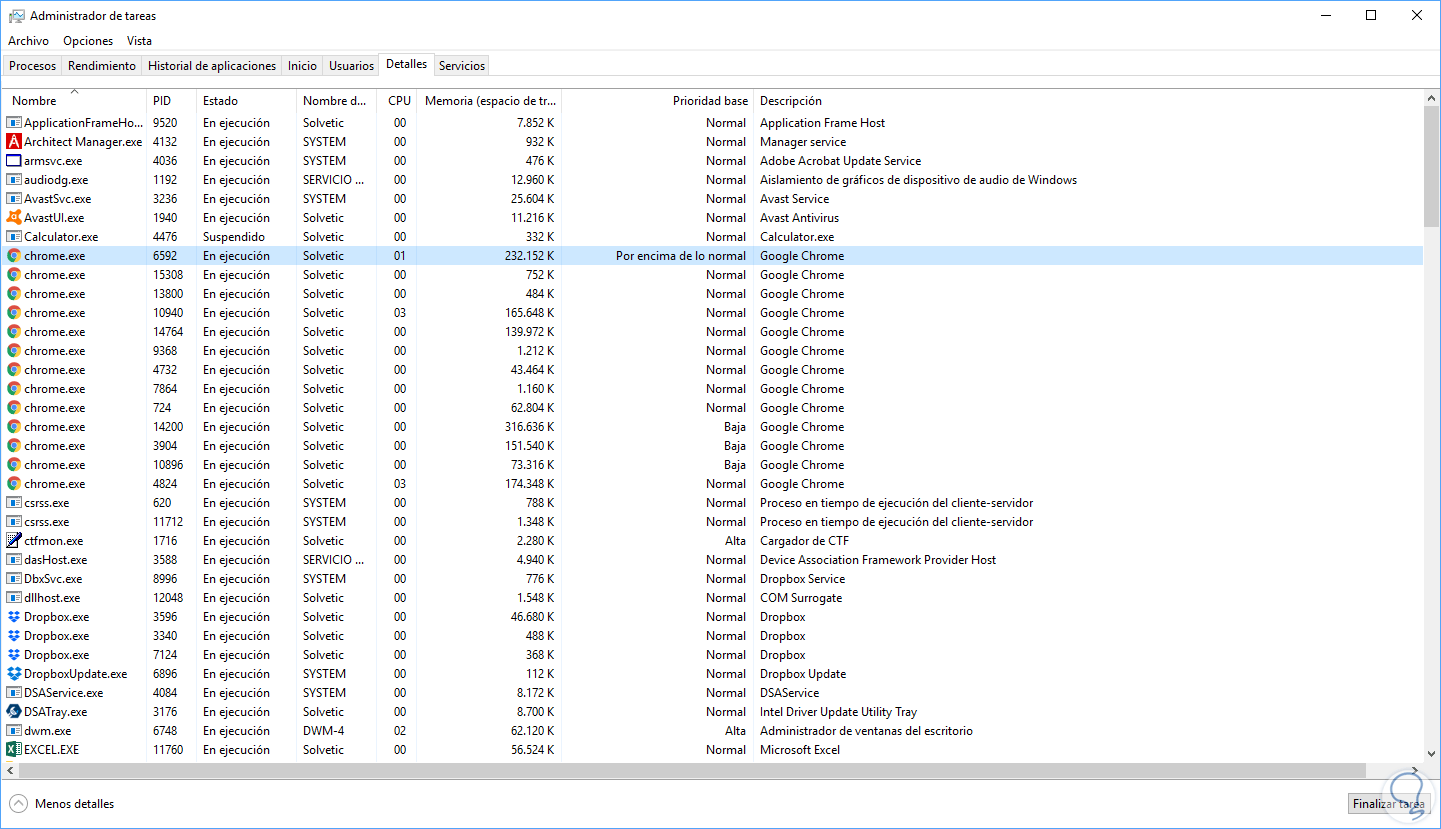Viewport: 1441px width, 829px height.
Task: Click the dwm.exe process icon
Action: [x=14, y=731]
